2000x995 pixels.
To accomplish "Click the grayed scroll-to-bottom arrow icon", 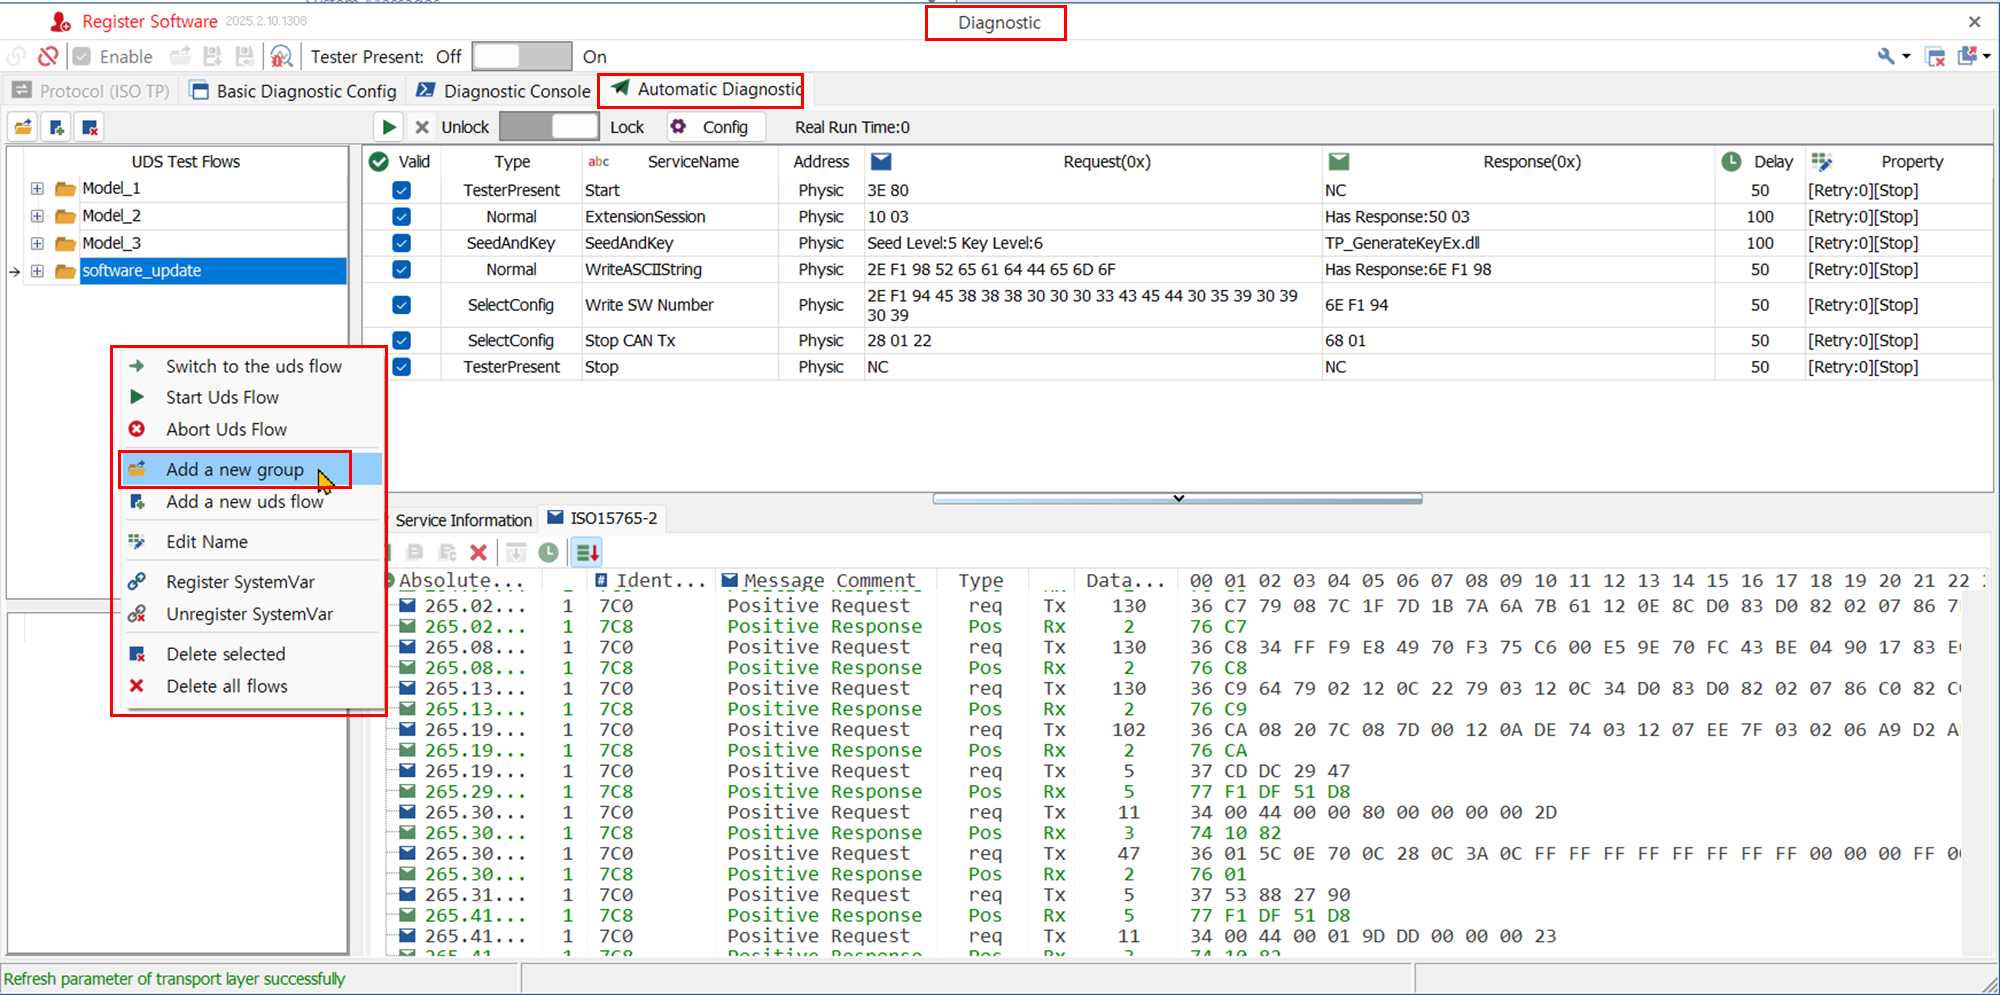I will (516, 552).
